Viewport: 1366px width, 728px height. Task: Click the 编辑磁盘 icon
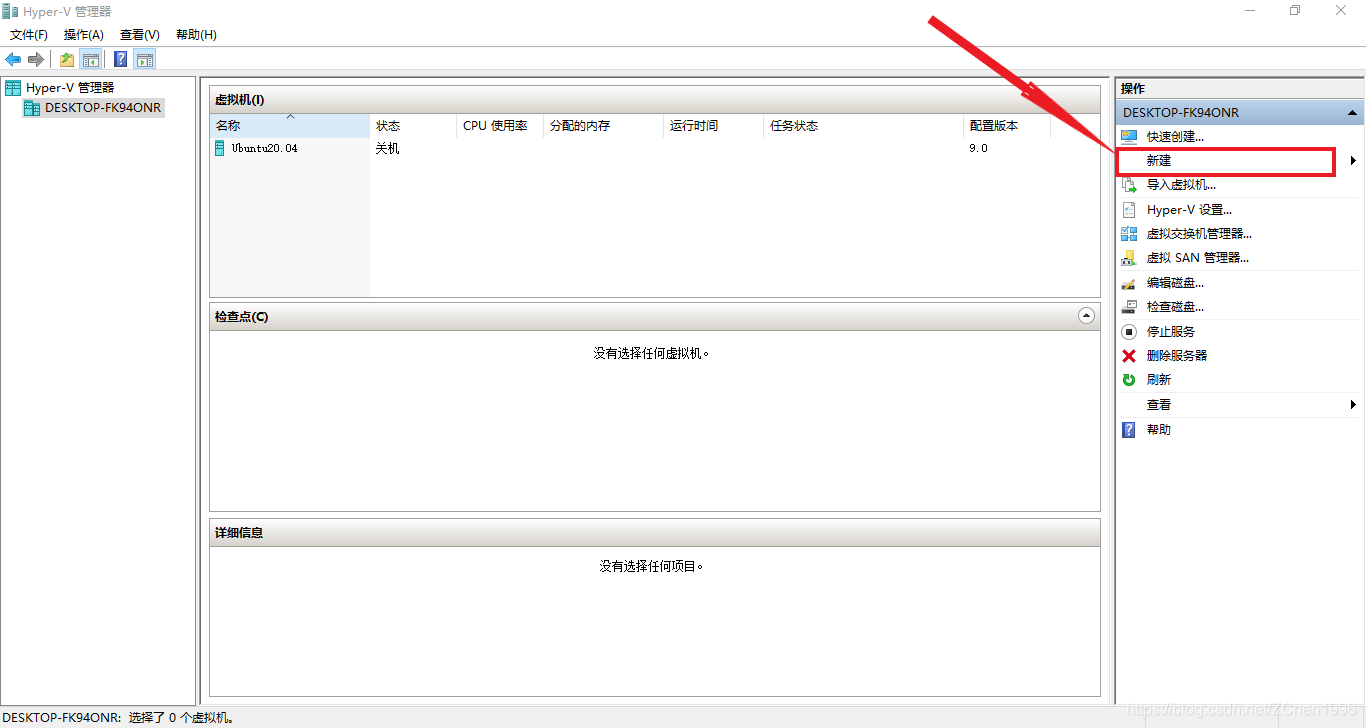click(1129, 283)
